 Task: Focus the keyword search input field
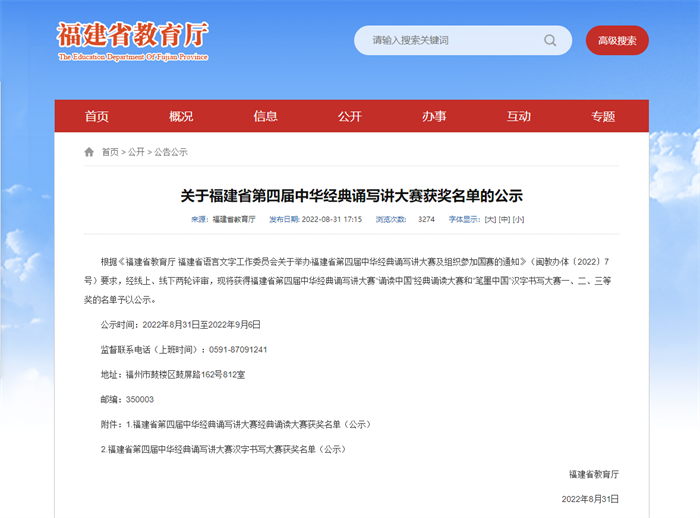pos(450,41)
